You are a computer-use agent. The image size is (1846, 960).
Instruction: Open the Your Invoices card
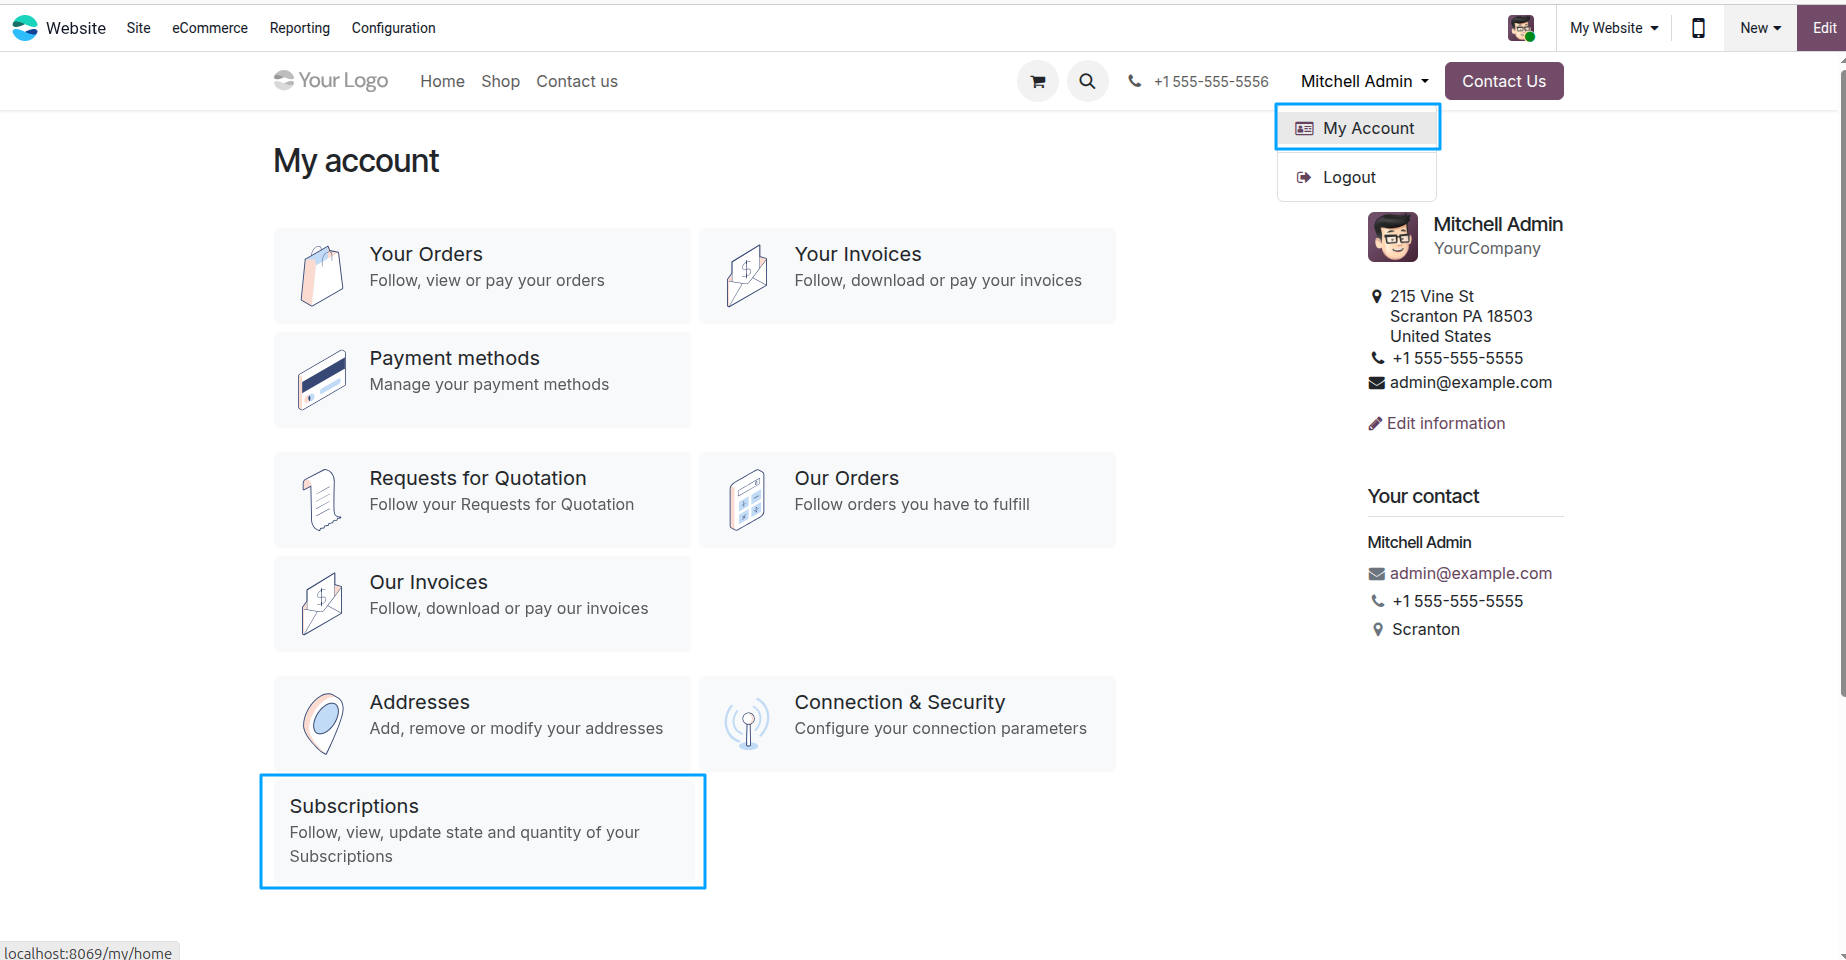[x=907, y=275]
